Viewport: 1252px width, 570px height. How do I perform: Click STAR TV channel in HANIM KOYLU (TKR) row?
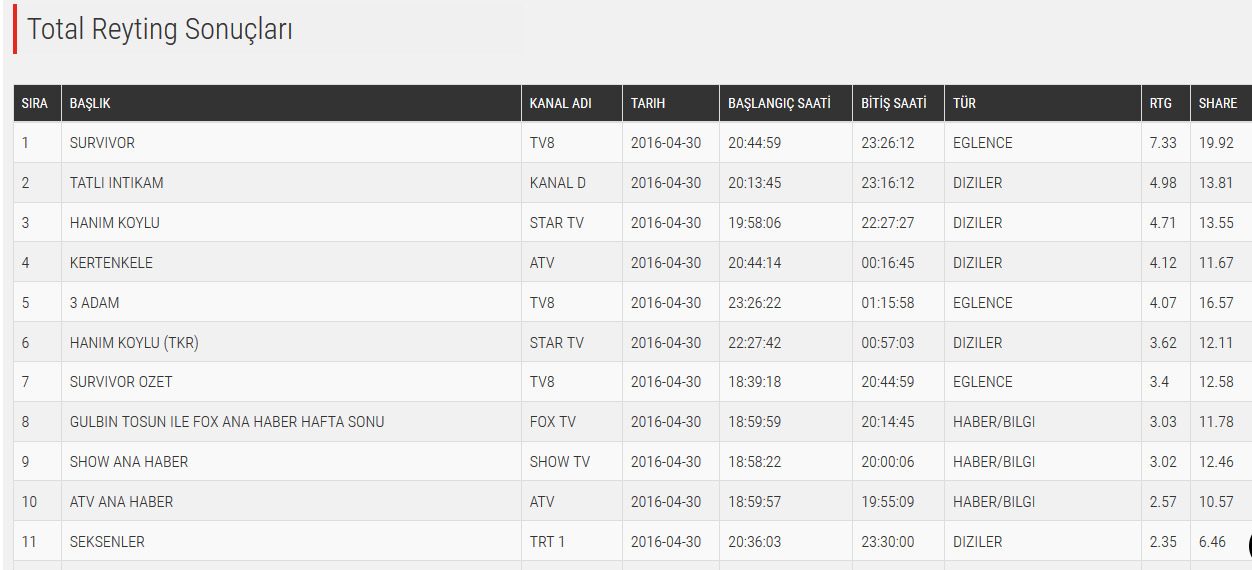tap(556, 342)
